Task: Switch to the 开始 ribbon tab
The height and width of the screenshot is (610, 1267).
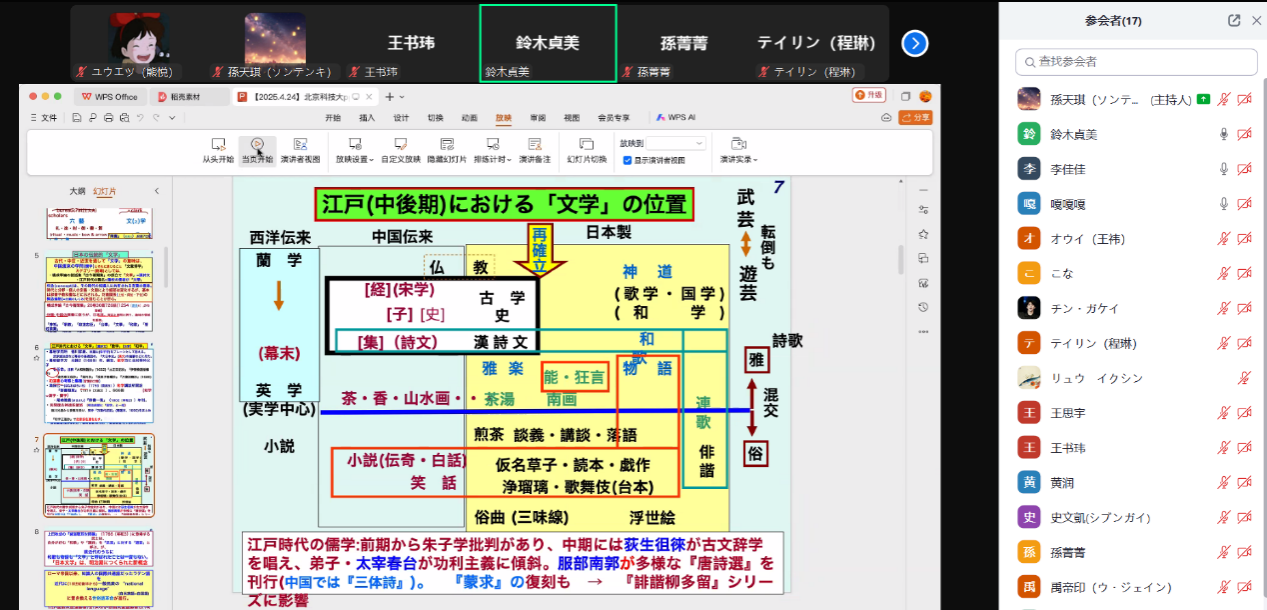Action: pos(333,118)
